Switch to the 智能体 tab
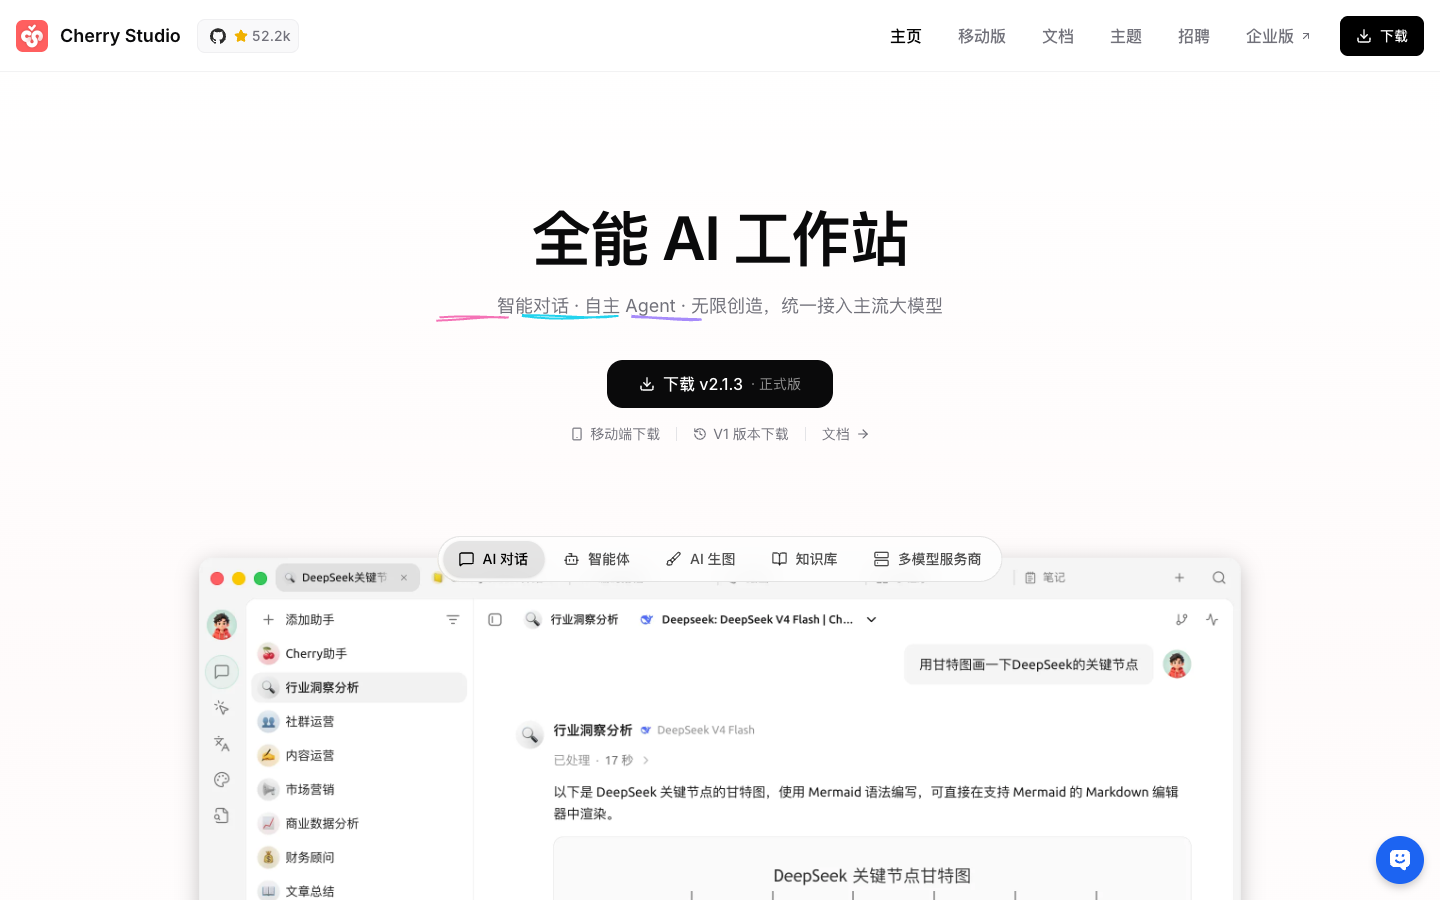 point(597,559)
